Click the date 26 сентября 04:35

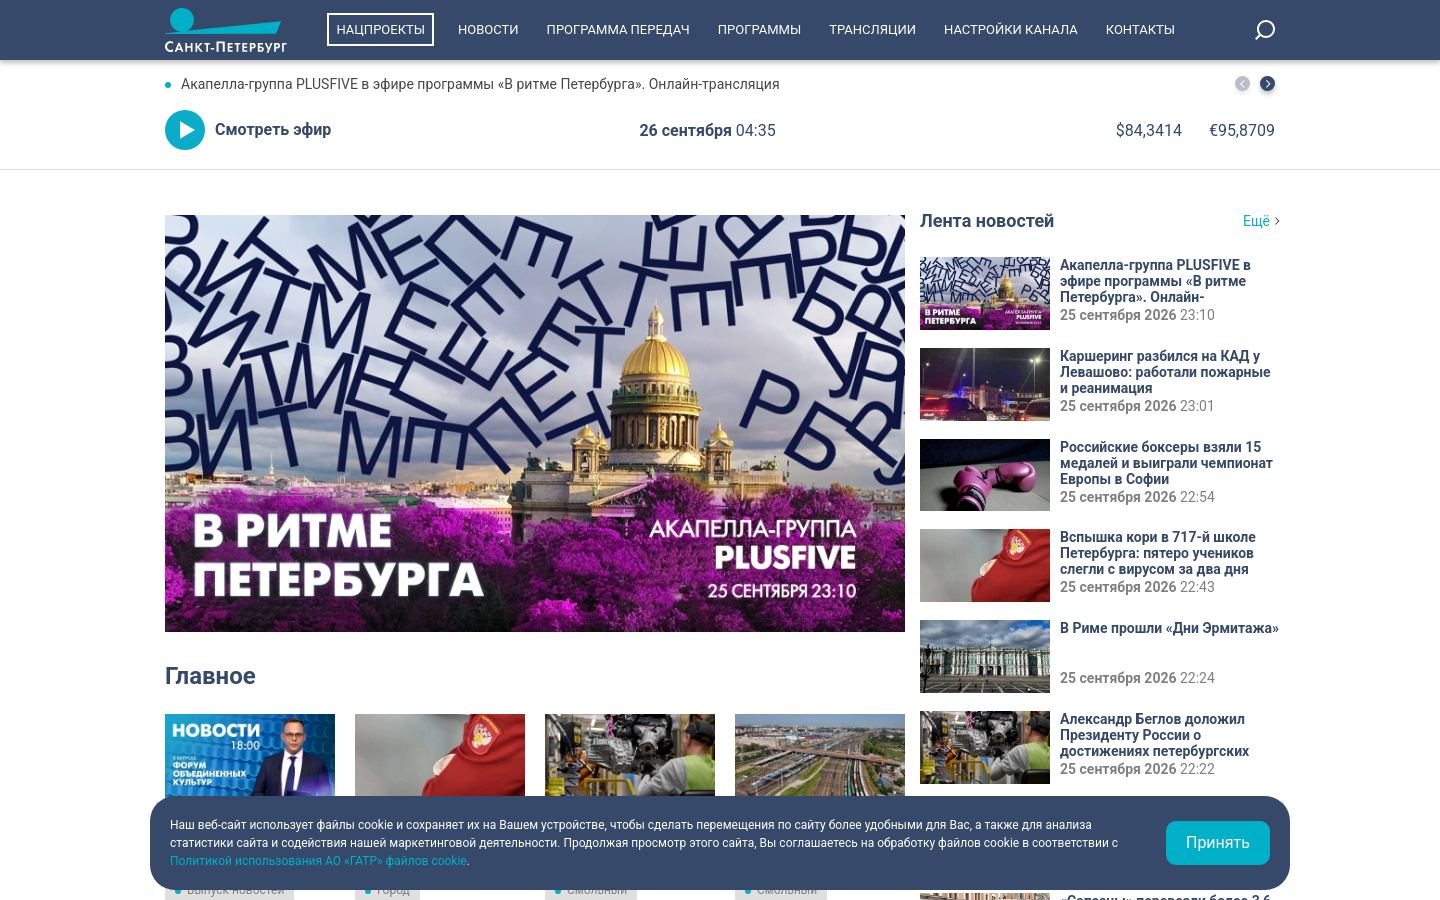708,130
